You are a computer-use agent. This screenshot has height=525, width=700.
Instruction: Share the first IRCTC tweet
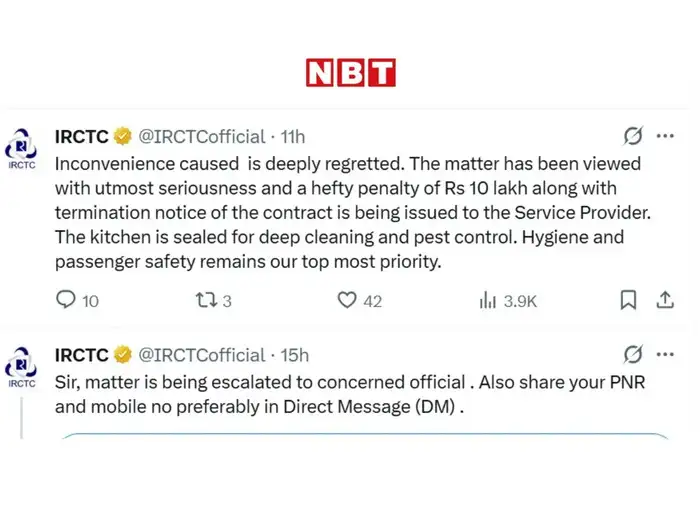[665, 300]
